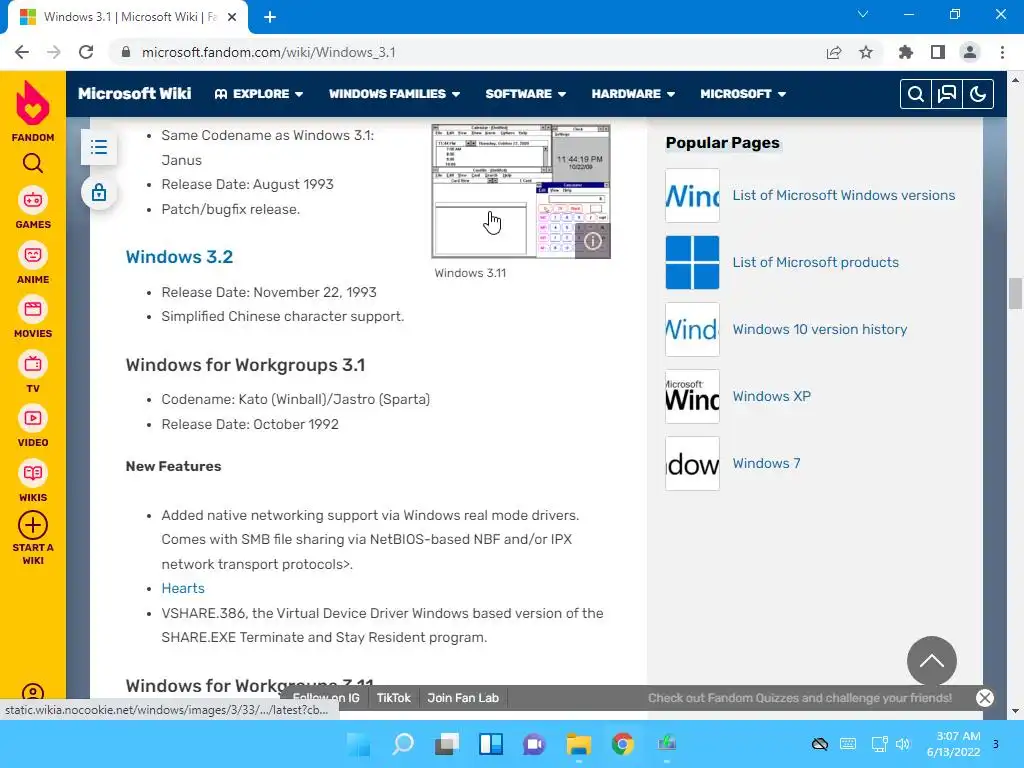Click the page lock icon
This screenshot has height=768, width=1024.
coord(99,193)
